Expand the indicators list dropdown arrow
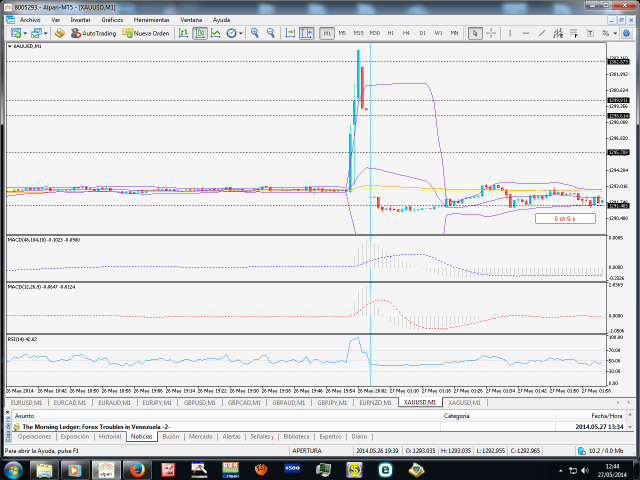 [241, 33]
